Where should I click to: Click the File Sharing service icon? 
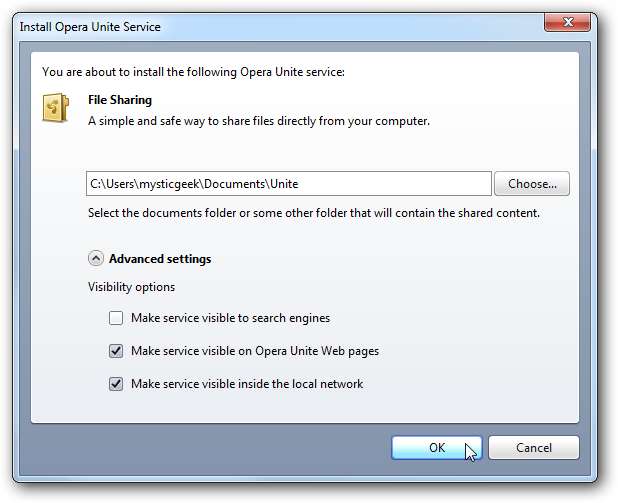click(56, 107)
